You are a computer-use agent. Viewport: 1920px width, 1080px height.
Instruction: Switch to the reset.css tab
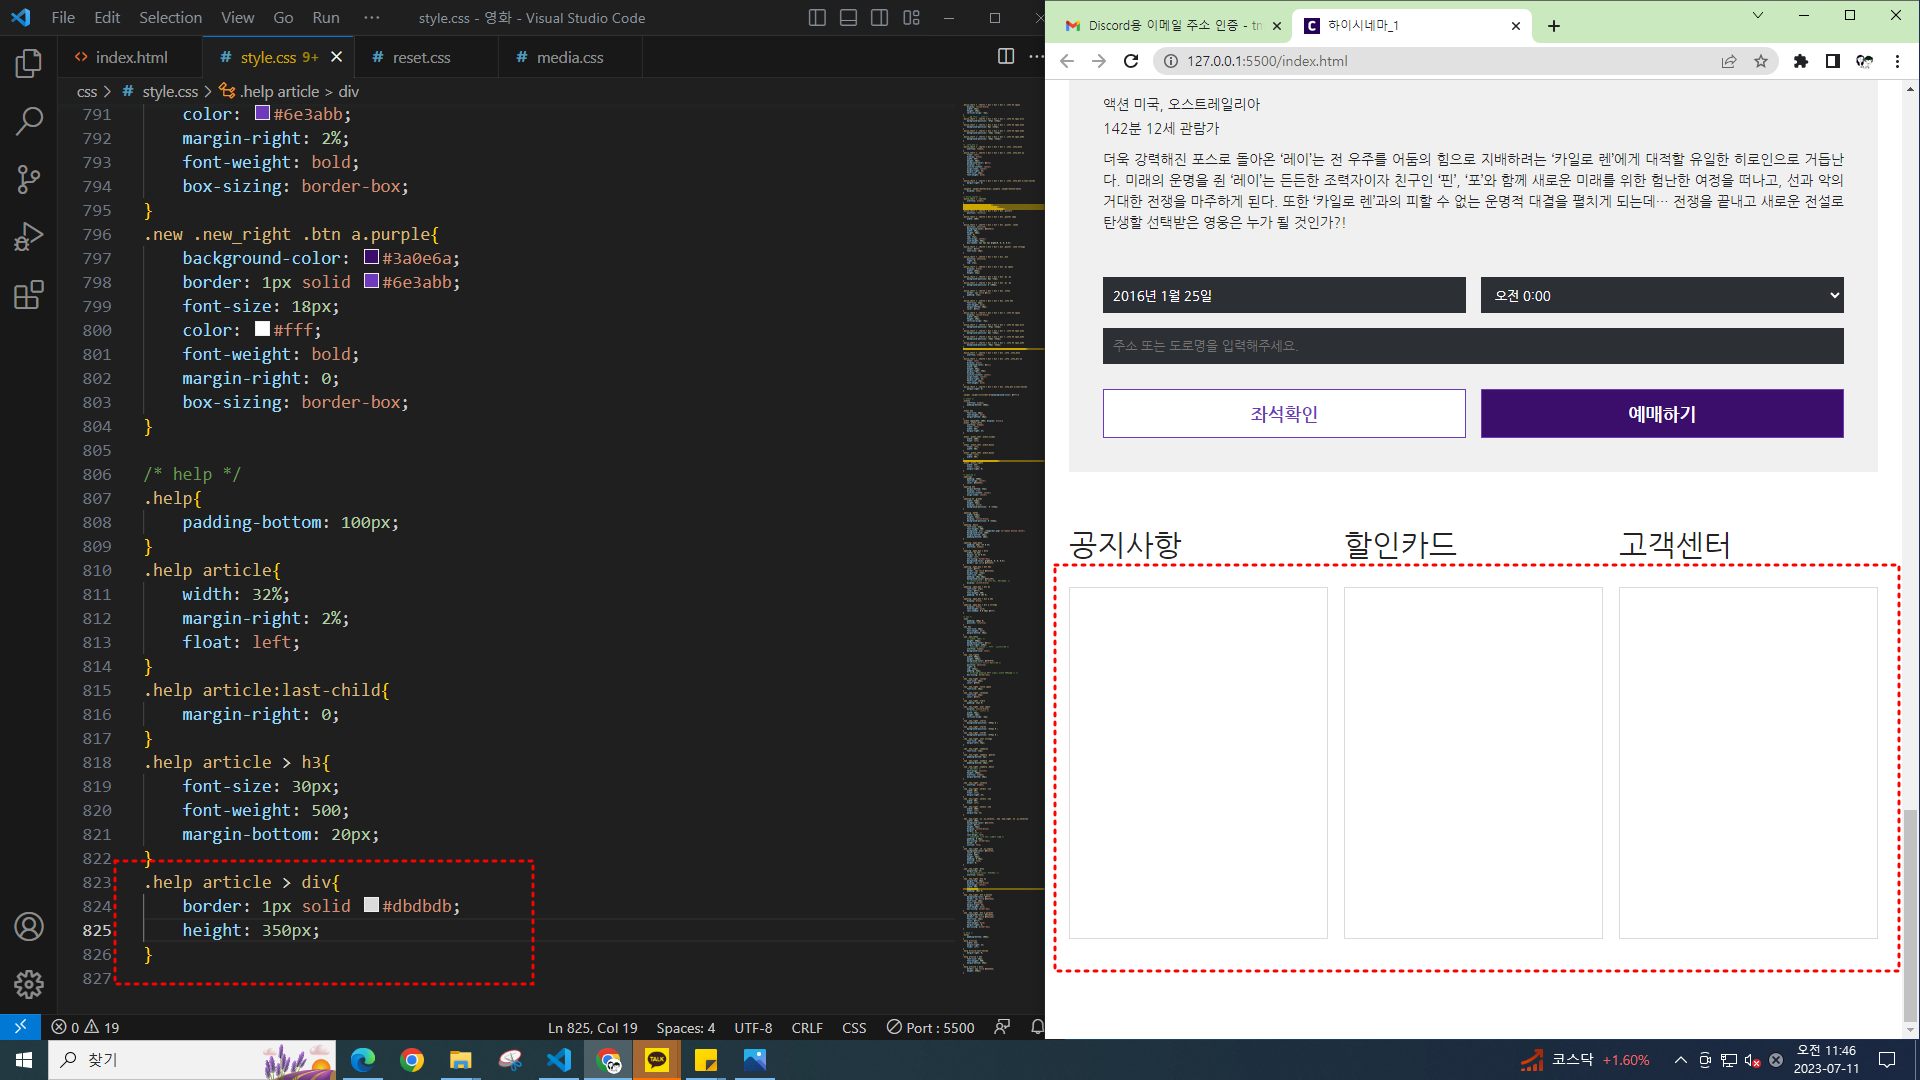point(421,58)
